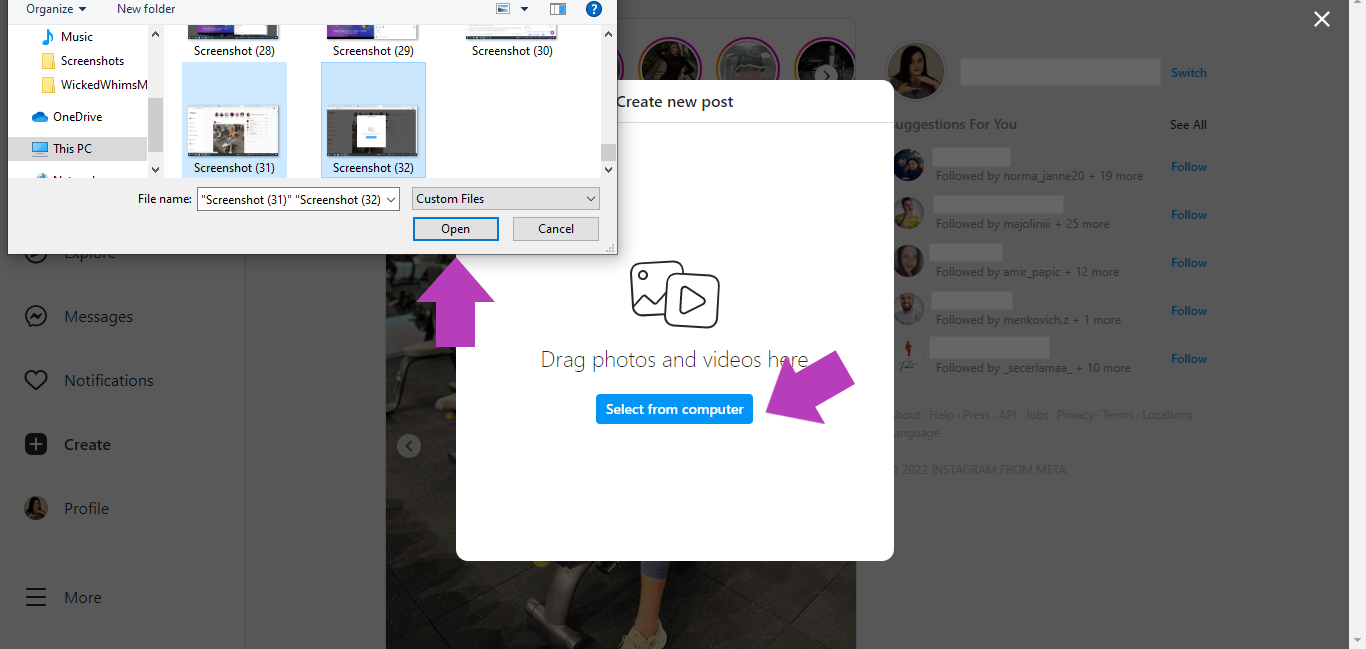Open the Screenshots folder in the tree
This screenshot has width=1366, height=649.
[x=92, y=61]
